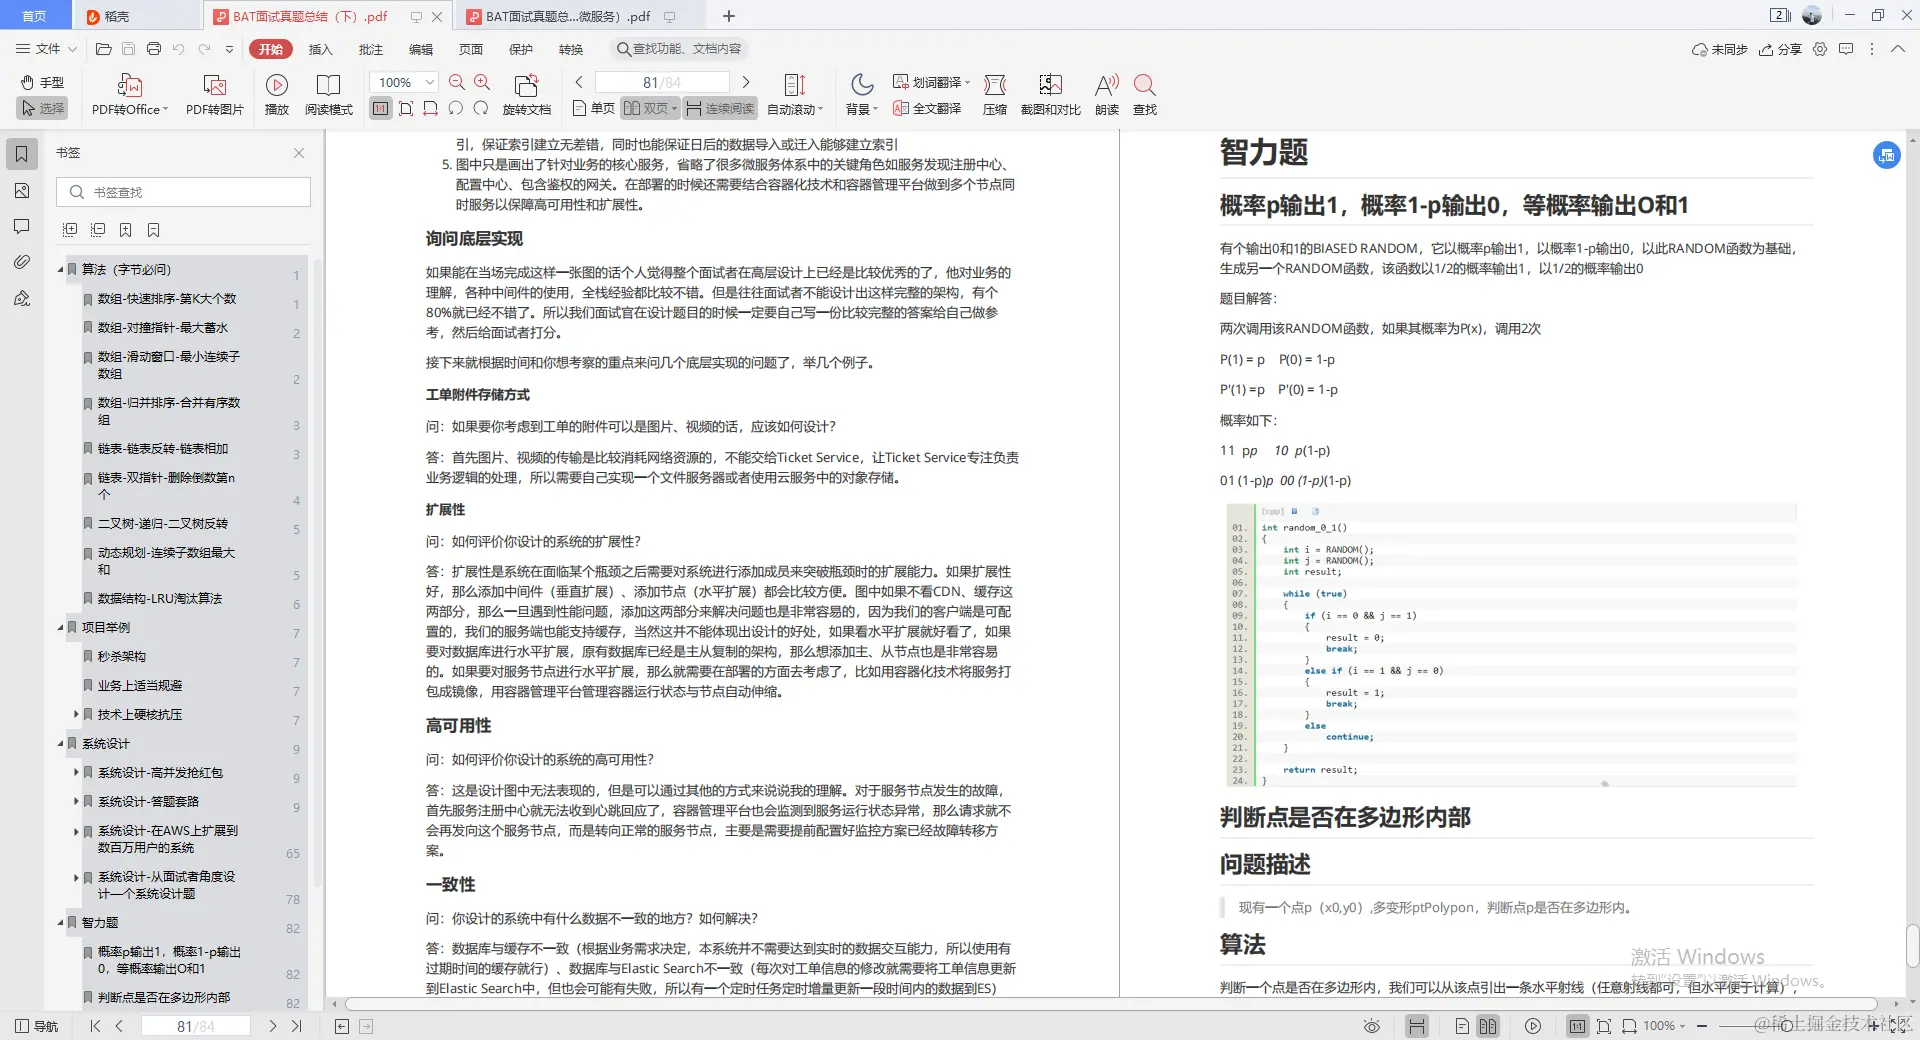1920x1040 pixels.
Task: Go to previous page arrow in toolbar
Action: pyautogui.click(x=579, y=82)
